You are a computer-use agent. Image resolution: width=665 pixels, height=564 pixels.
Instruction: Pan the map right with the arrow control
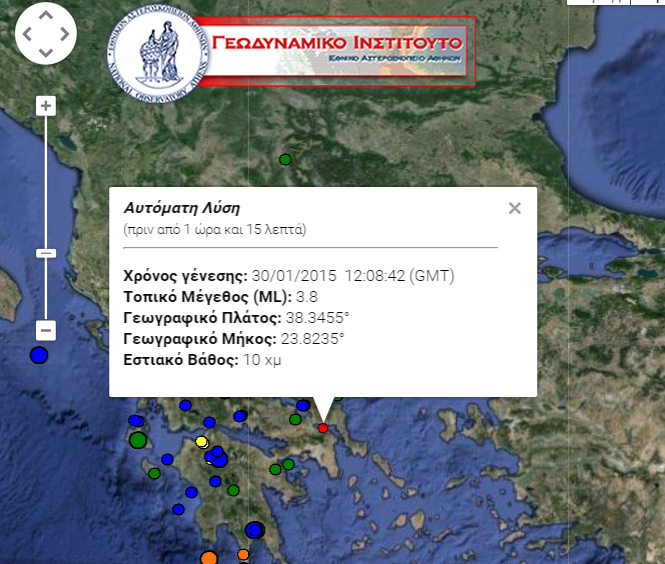pos(64,34)
